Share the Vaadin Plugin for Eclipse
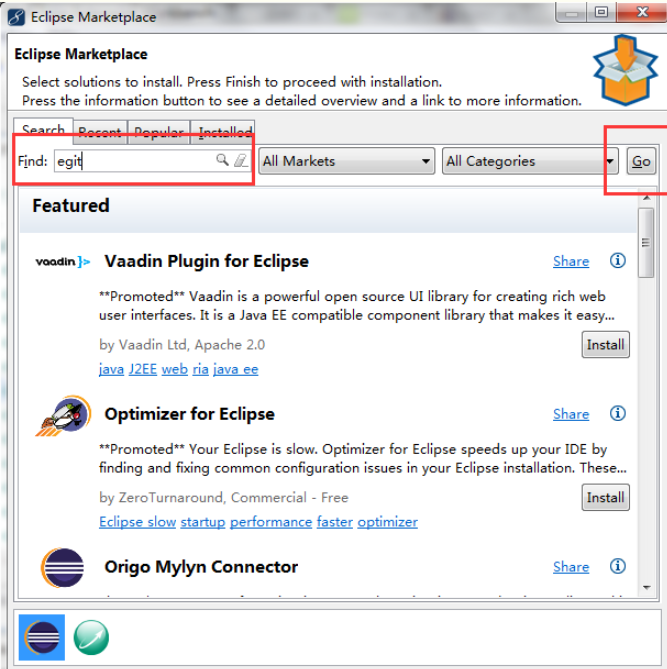 571,261
